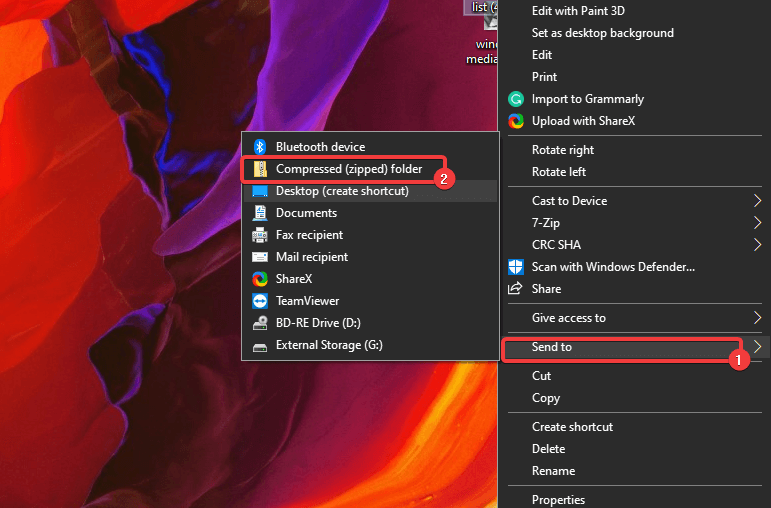Select Copy from the context menu

coord(635,398)
